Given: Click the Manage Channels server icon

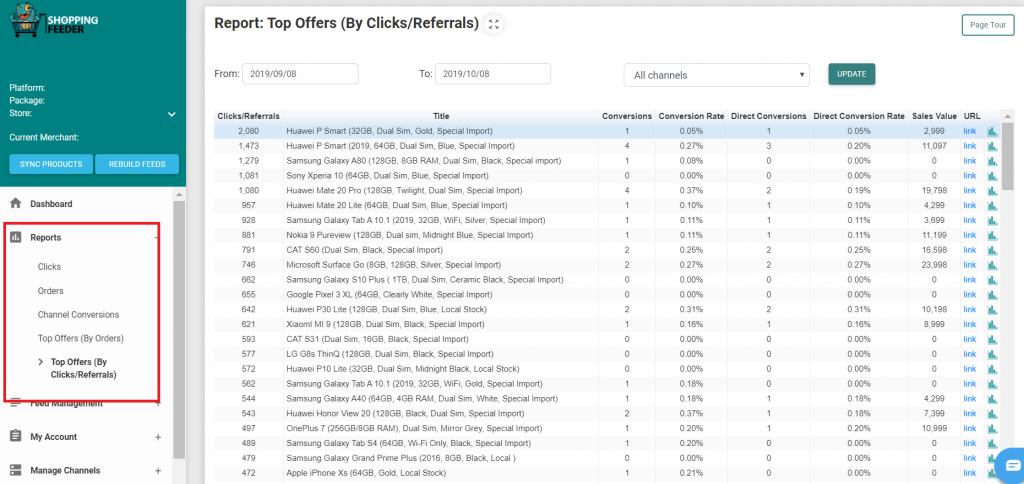Looking at the screenshot, I should point(16,470).
